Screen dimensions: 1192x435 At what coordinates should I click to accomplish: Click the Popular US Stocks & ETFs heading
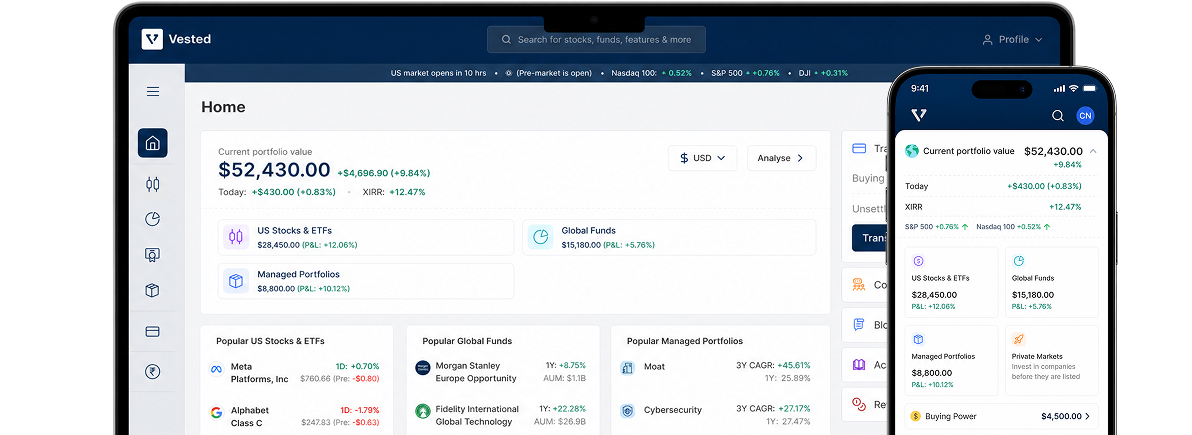pyautogui.click(x=270, y=341)
